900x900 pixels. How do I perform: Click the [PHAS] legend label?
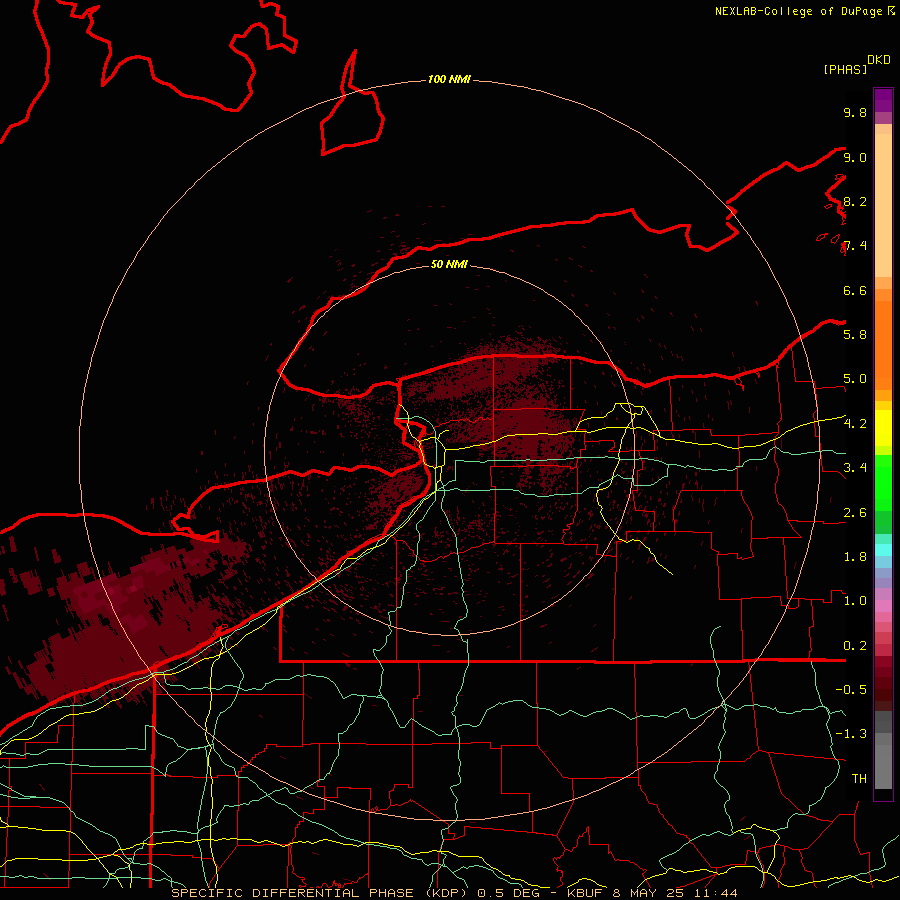point(845,69)
